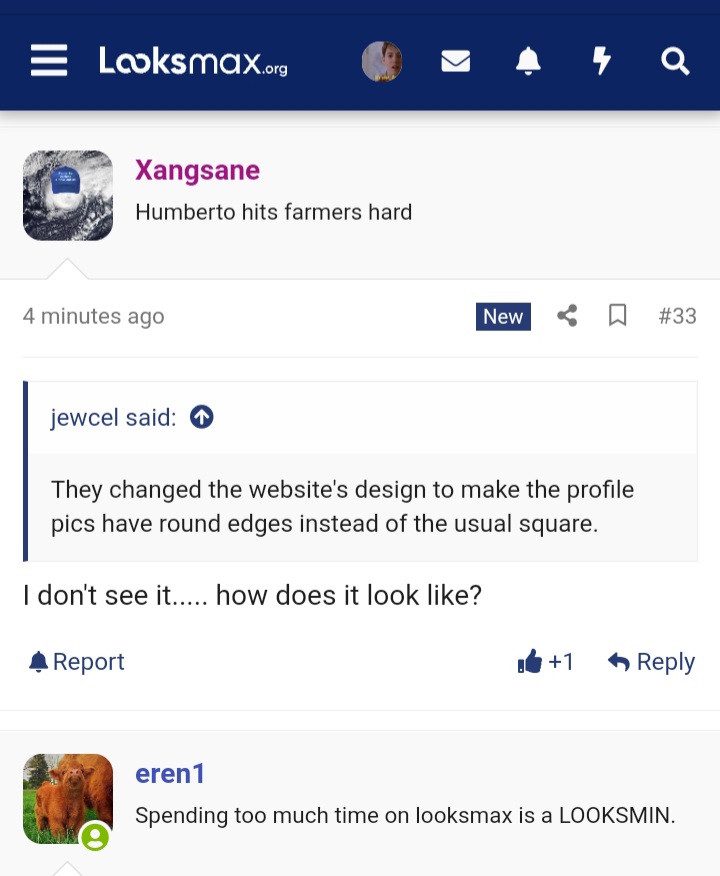720x876 pixels.
Task: Give a +1 reaction with thumbs up
Action: pos(546,661)
